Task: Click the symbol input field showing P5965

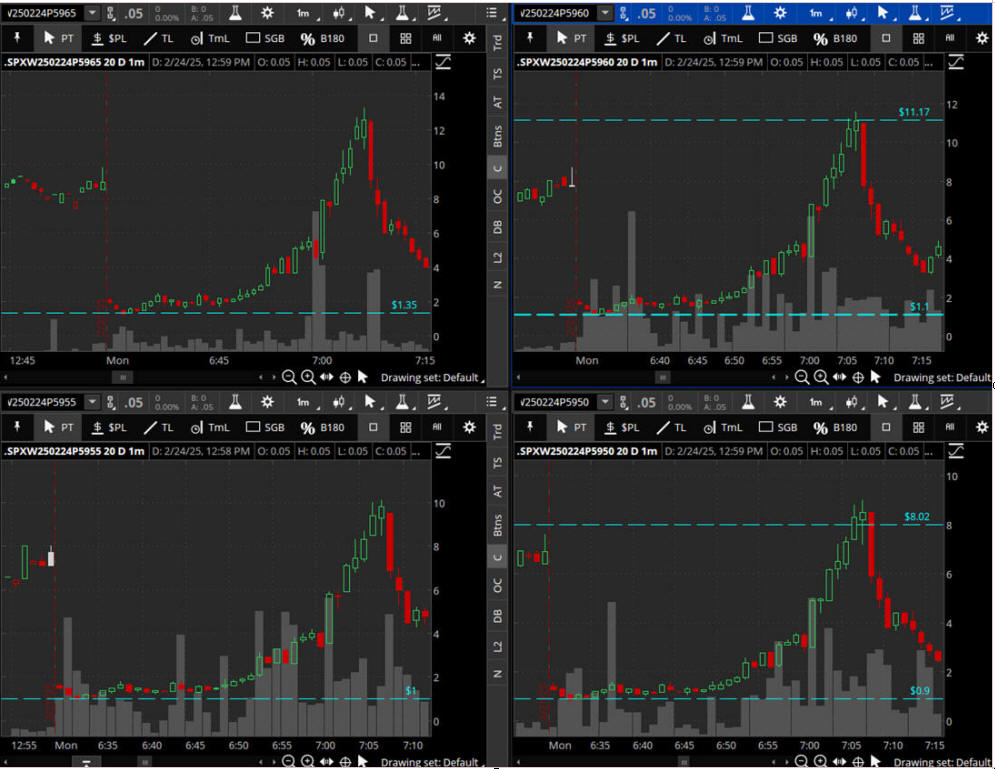Action: (x=43, y=13)
